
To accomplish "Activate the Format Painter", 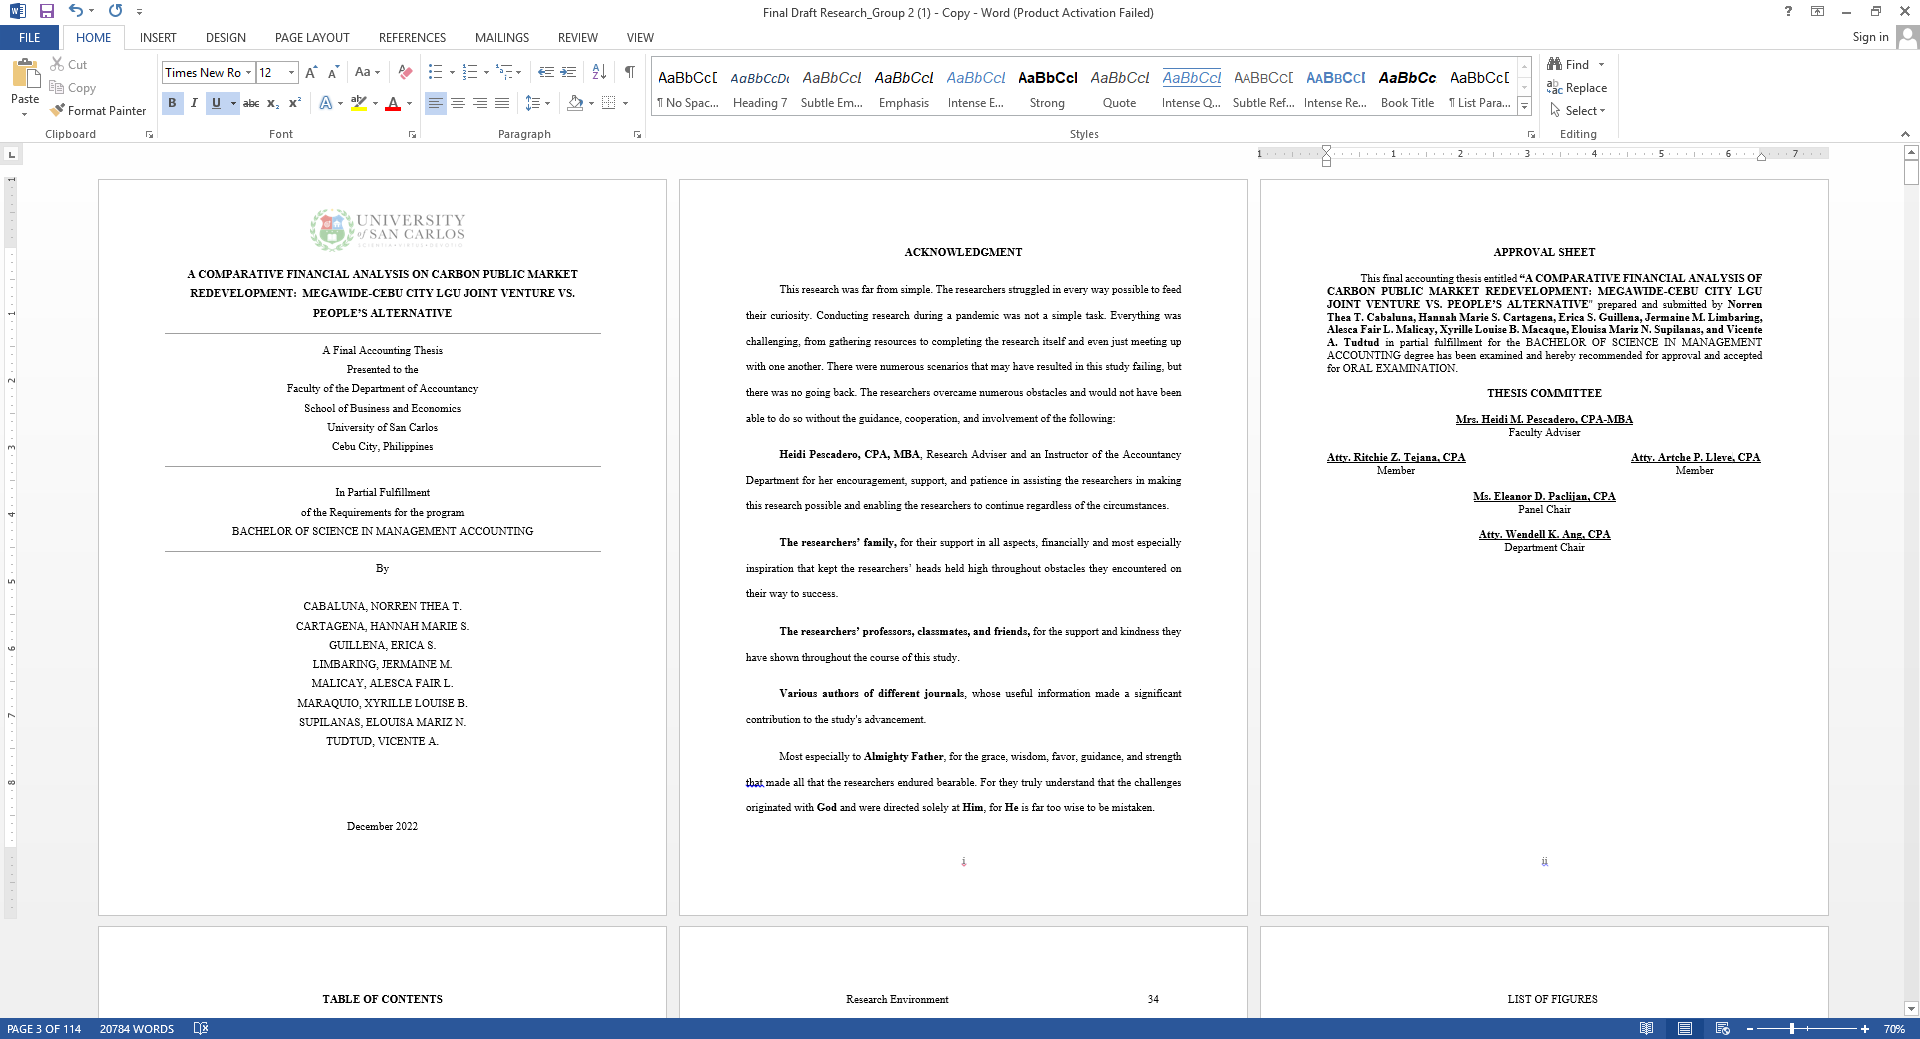I will coord(98,111).
